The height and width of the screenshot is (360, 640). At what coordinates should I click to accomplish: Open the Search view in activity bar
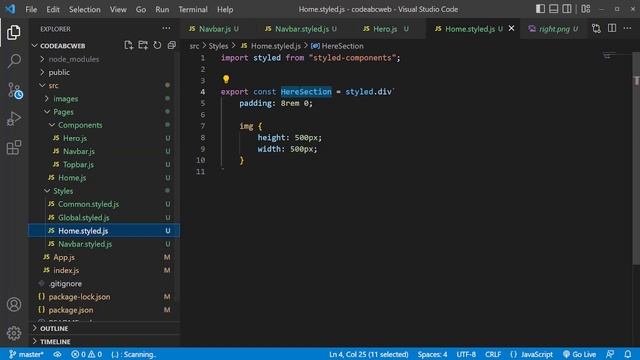[14, 61]
